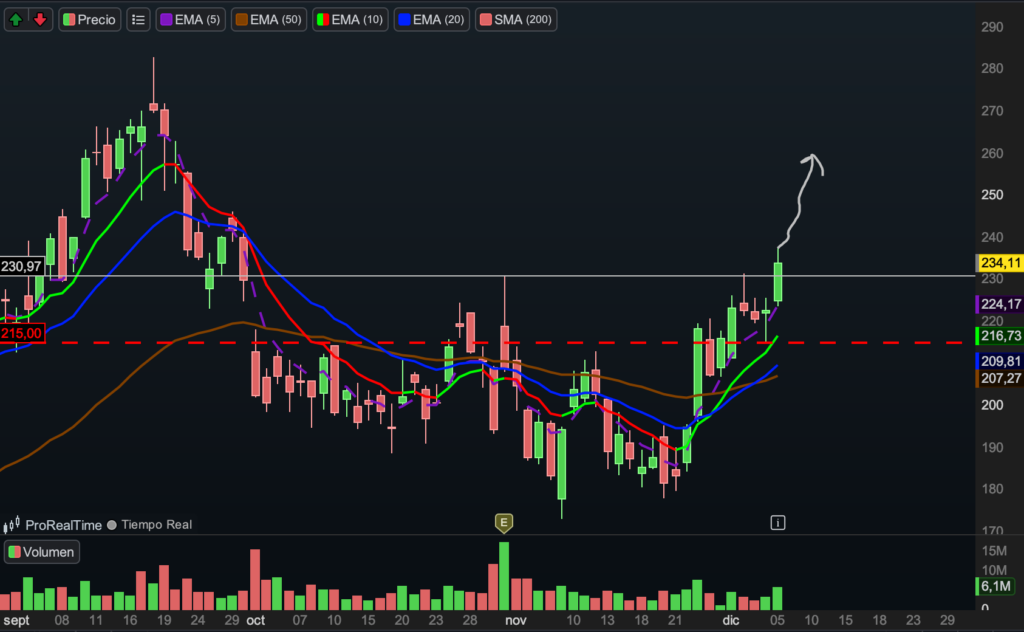The image size is (1024, 632).
Task: Click the ProRealTime candlestick logo icon
Action: (13, 525)
